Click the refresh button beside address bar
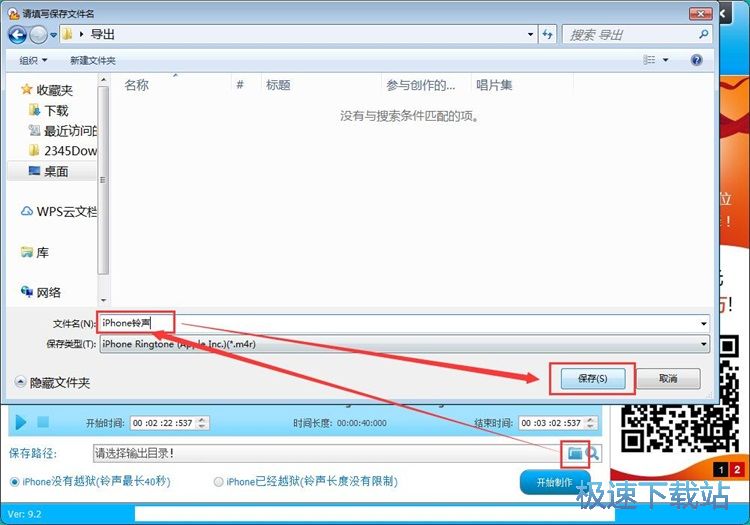The width and height of the screenshot is (750, 525). point(547,34)
